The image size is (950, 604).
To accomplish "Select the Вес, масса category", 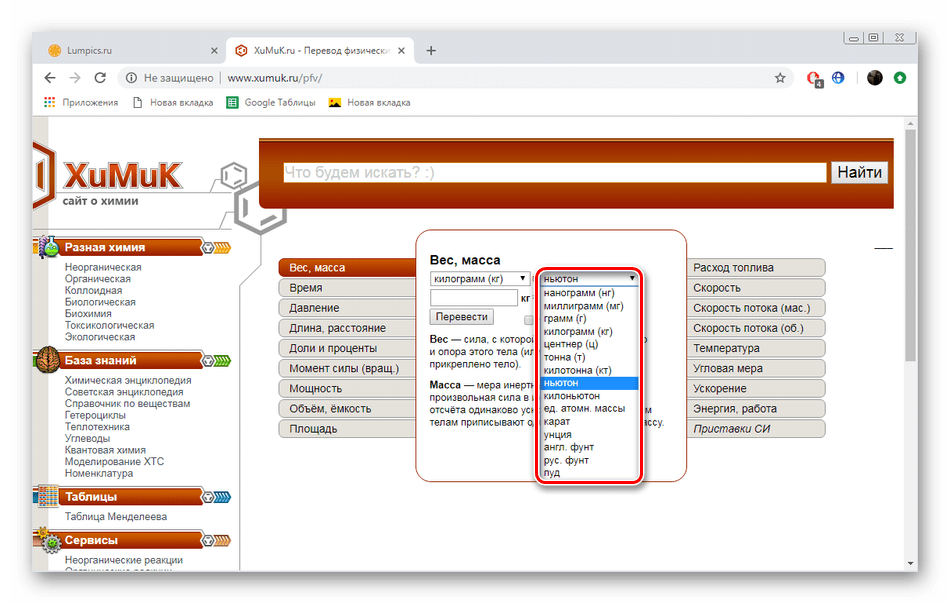I will (348, 268).
